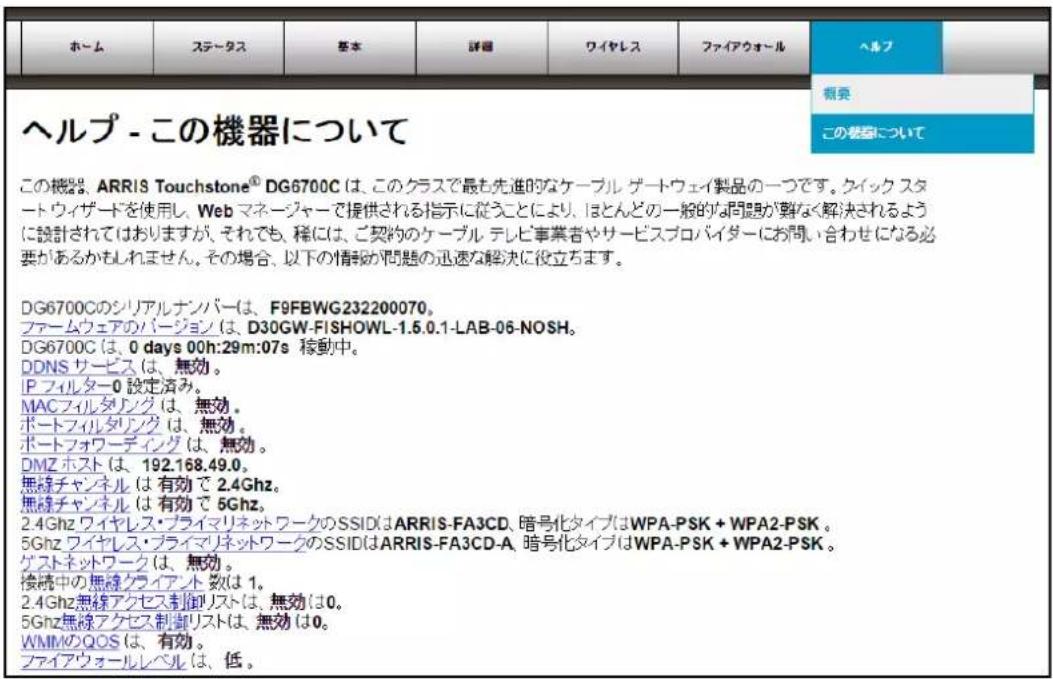Click firmware text D30GW-FISHOWL-1.5.0.1-LAB-06-NOSH

[x=410, y=328]
